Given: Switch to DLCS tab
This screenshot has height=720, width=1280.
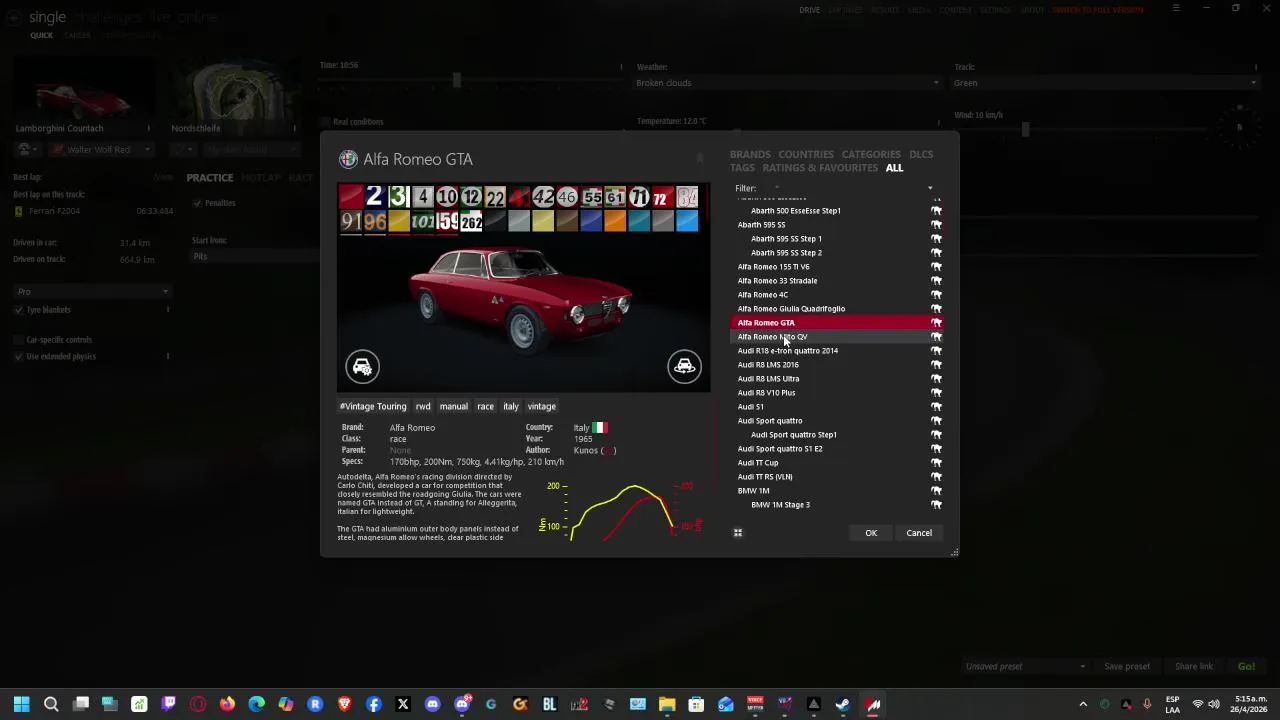Looking at the screenshot, I should pyautogui.click(x=921, y=155).
